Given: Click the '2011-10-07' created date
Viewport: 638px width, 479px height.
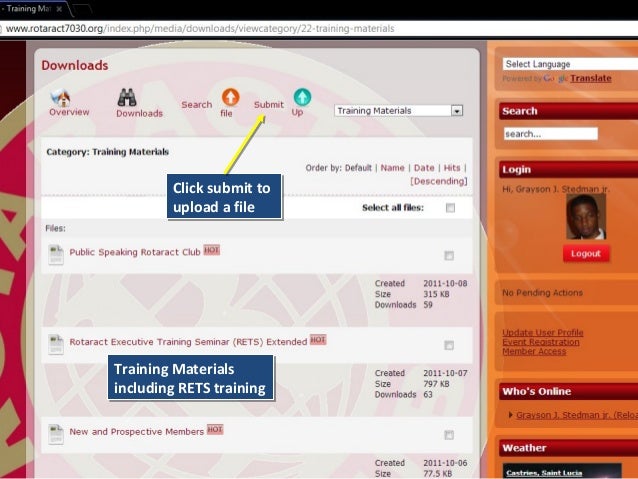Looking at the screenshot, I should 445,373.
